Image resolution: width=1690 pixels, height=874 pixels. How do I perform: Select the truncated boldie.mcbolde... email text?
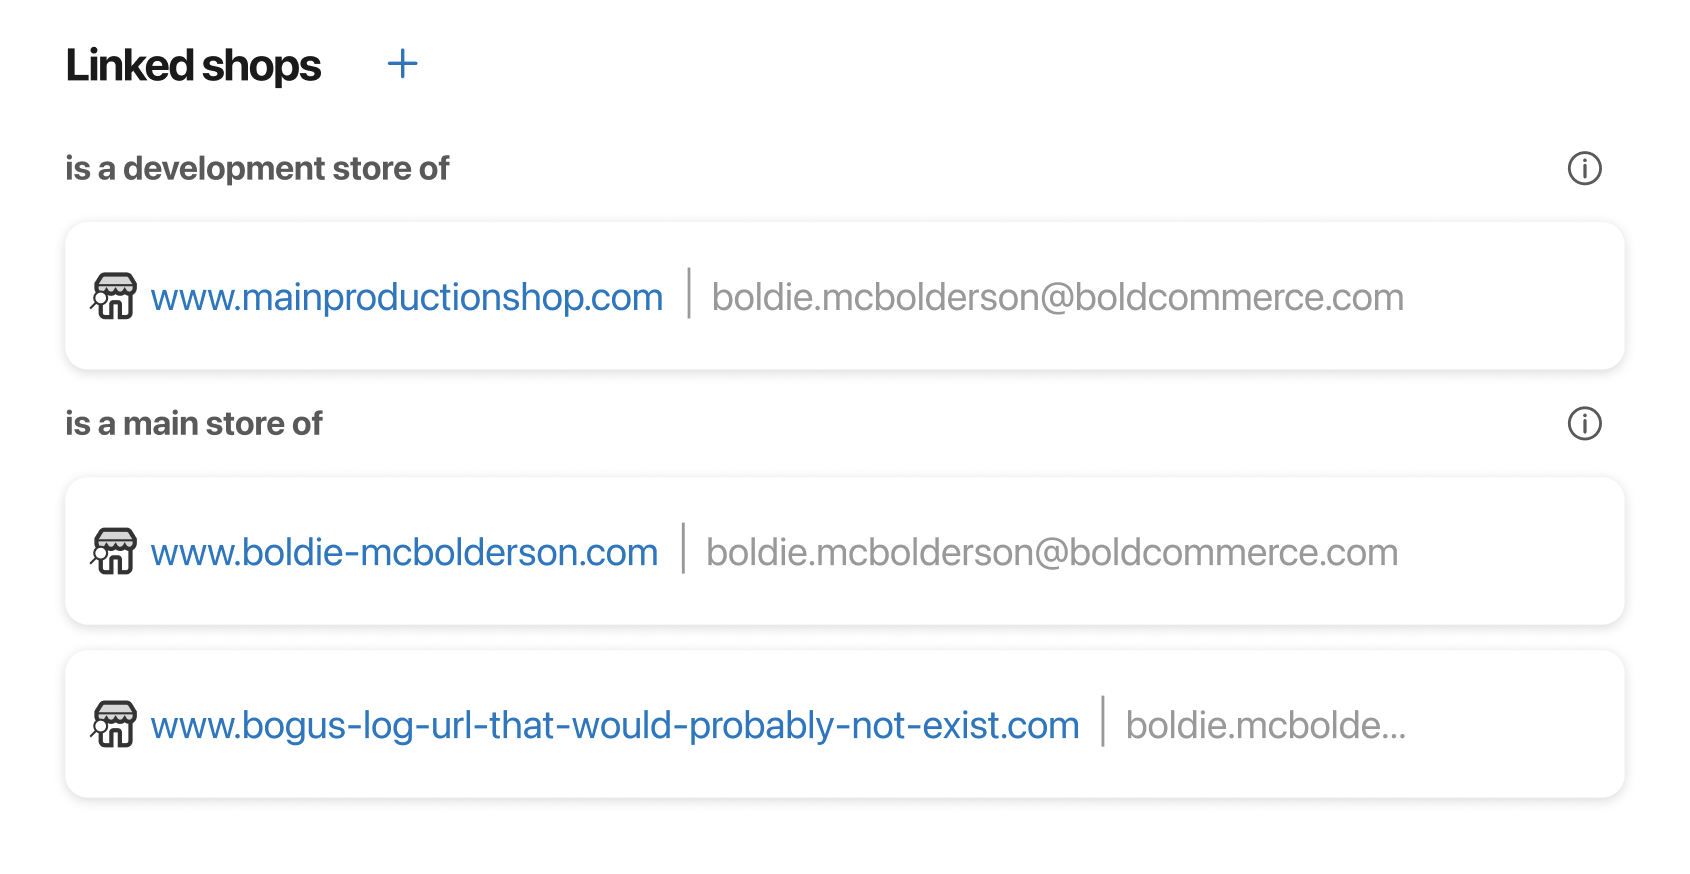[x=1266, y=725]
